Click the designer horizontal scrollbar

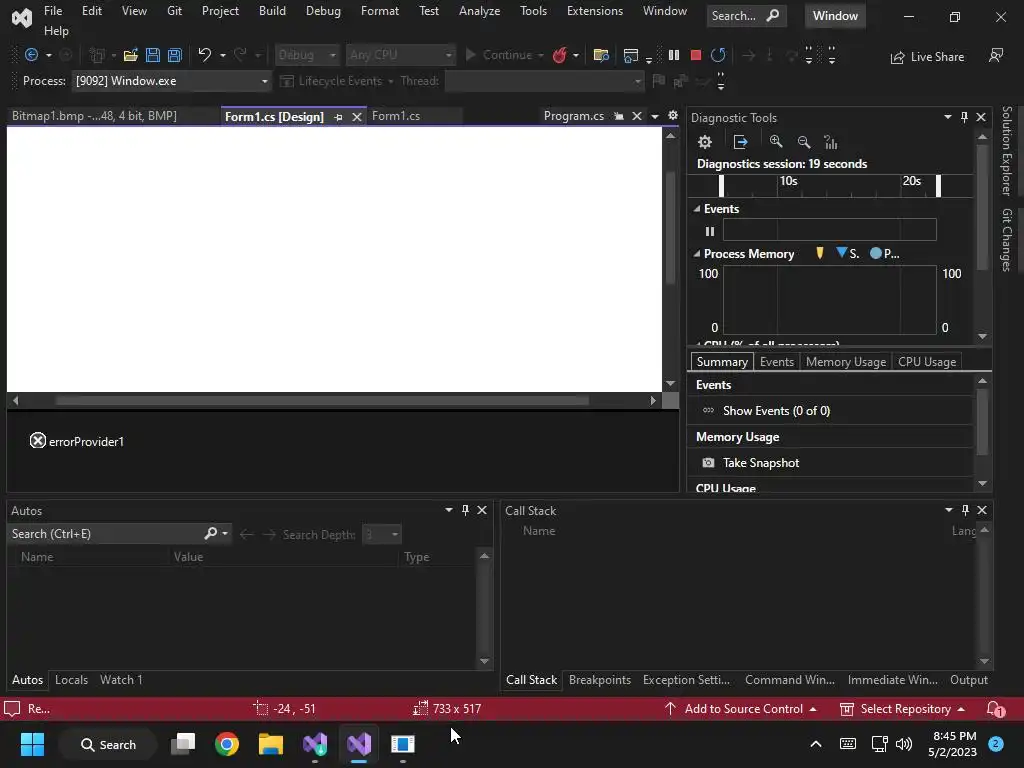[322, 400]
